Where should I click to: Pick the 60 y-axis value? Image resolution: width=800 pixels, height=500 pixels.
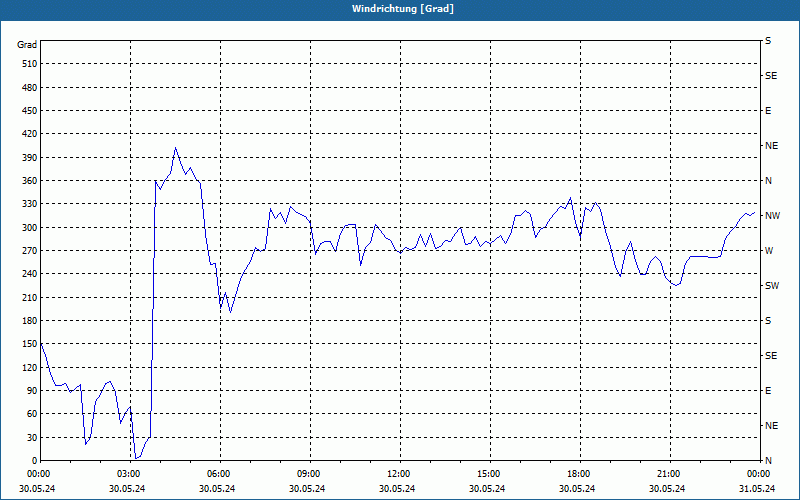(32, 414)
